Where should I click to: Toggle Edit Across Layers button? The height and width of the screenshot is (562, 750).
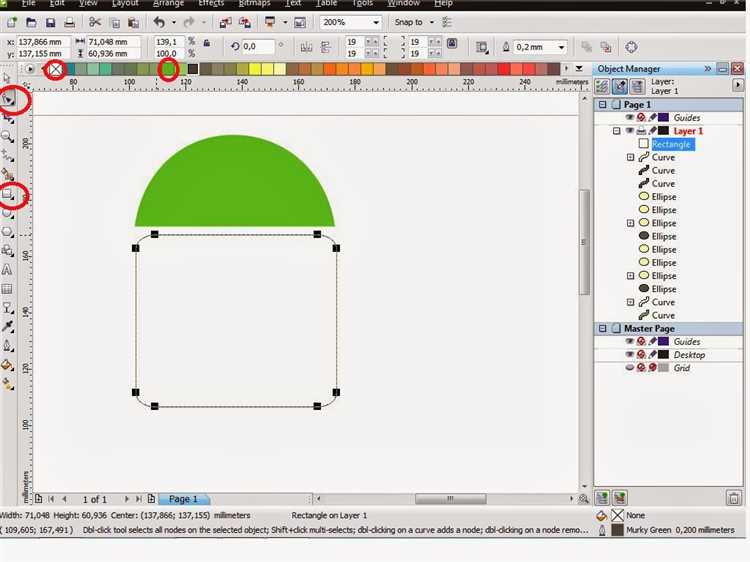[x=620, y=86]
